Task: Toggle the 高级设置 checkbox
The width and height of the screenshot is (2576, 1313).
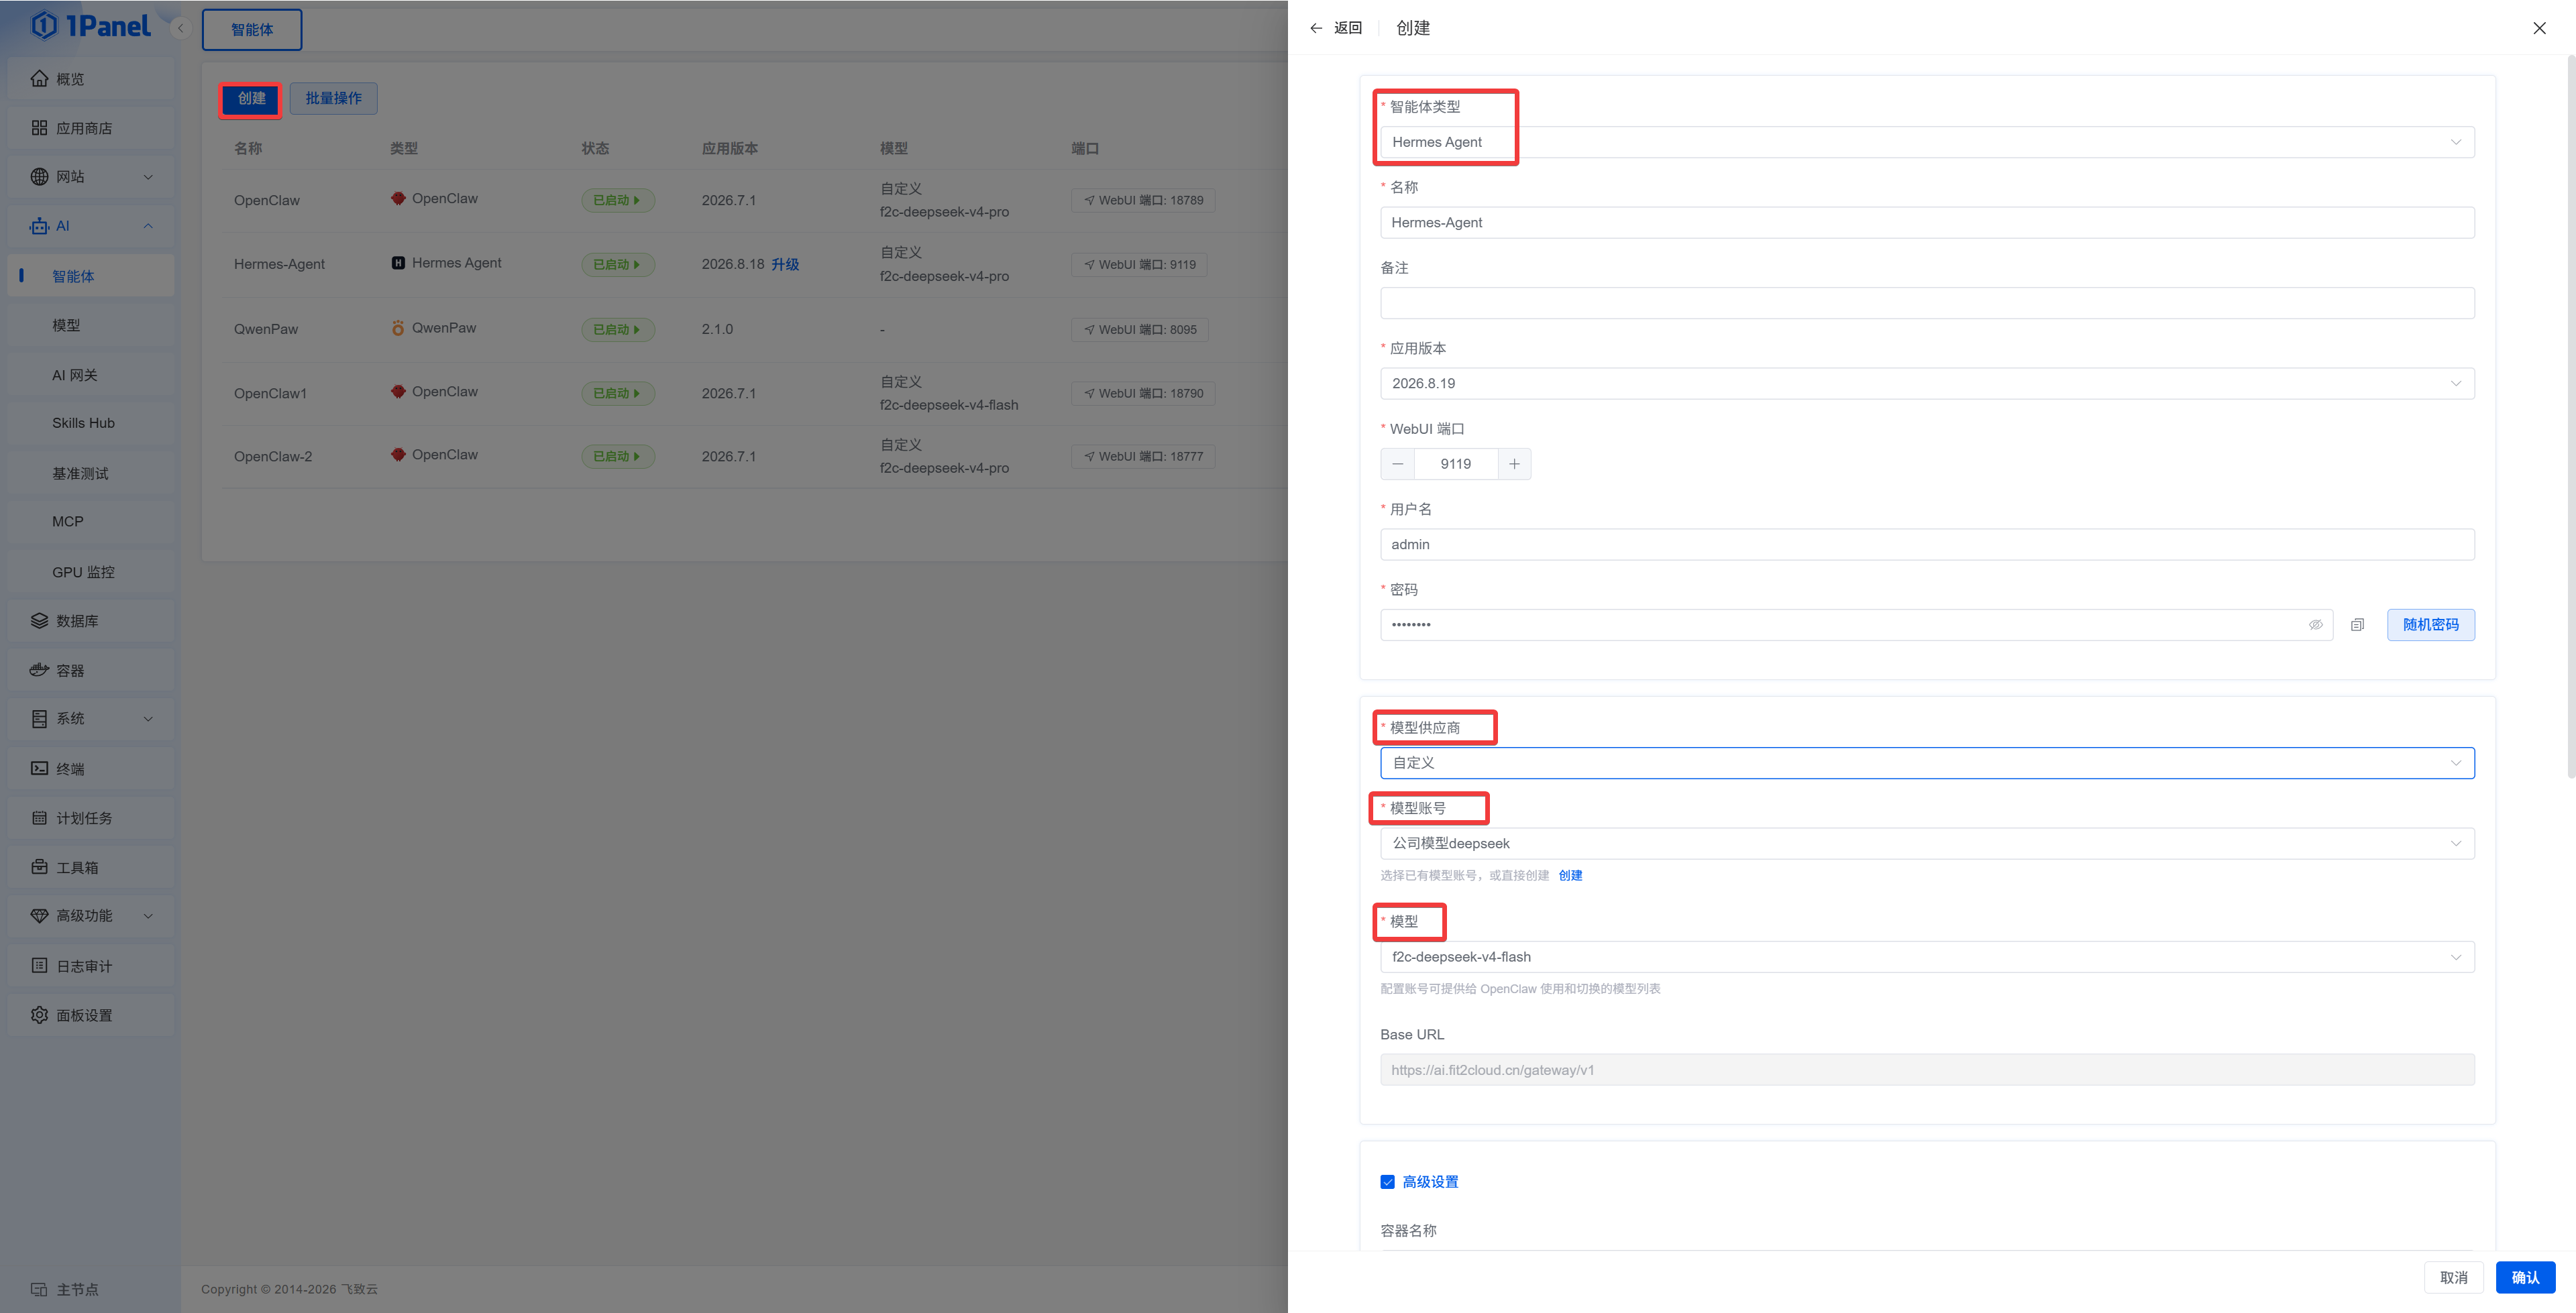Action: [1388, 1182]
